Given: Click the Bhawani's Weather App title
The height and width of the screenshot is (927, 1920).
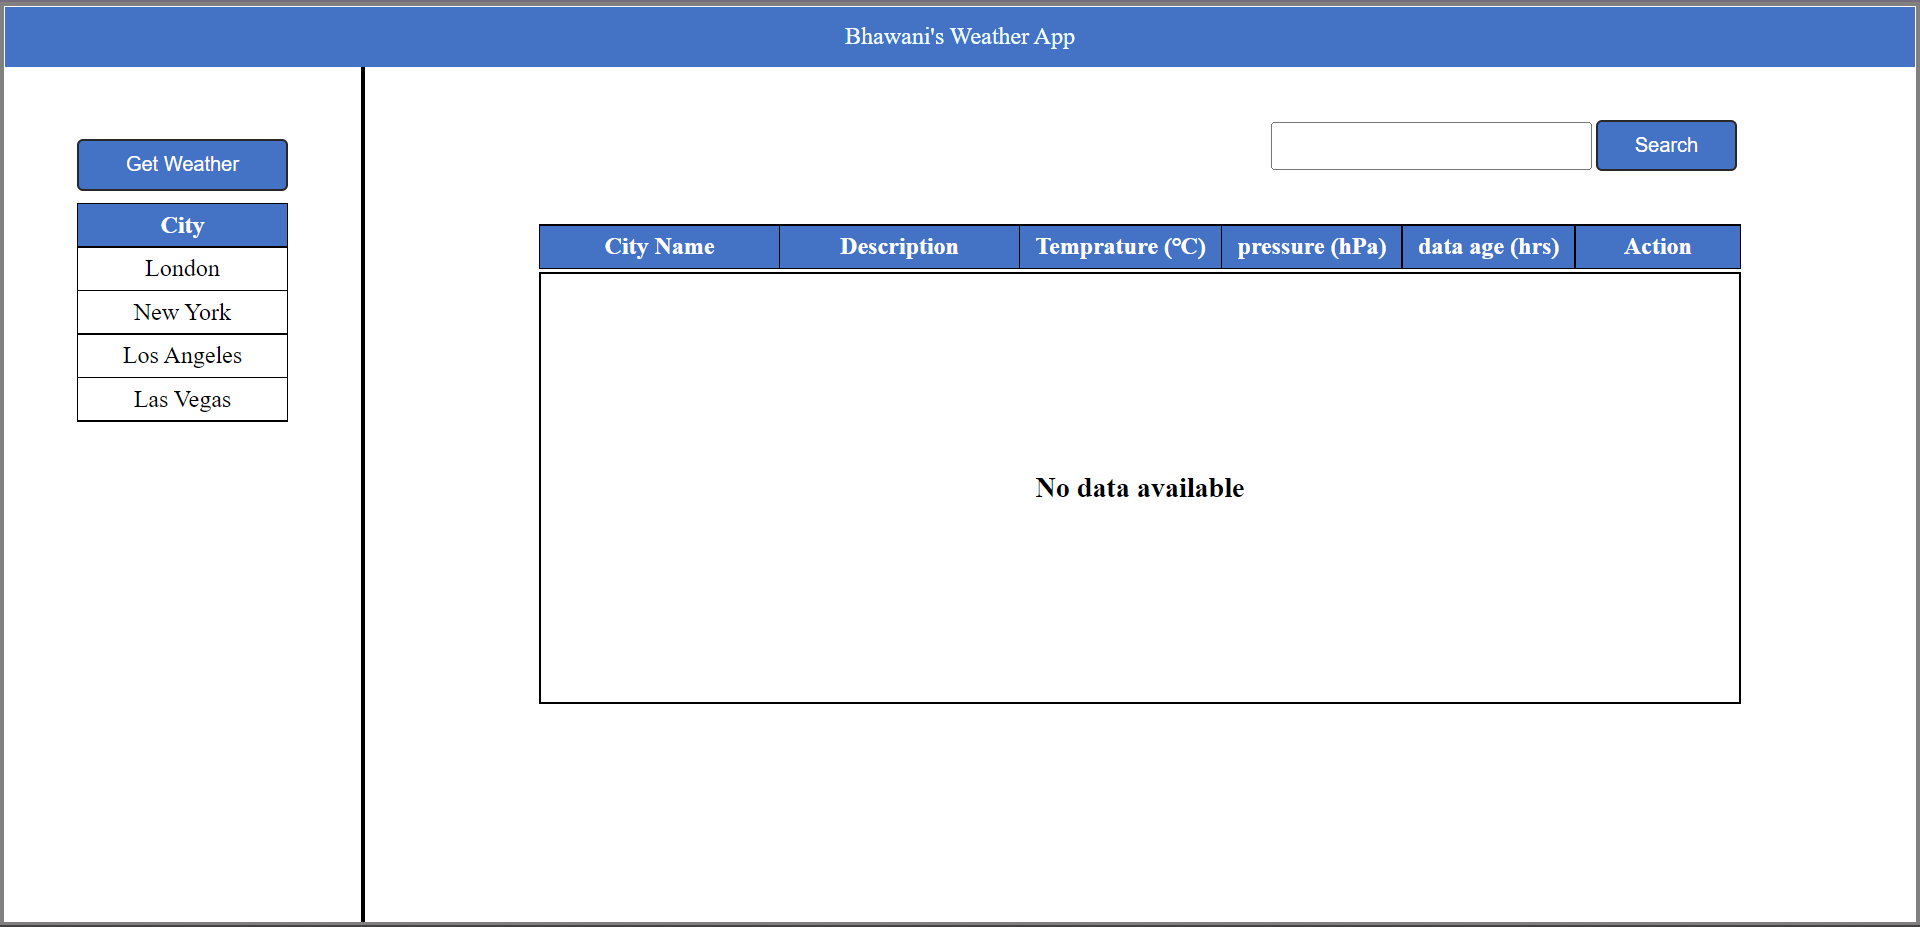Looking at the screenshot, I should 960,36.
